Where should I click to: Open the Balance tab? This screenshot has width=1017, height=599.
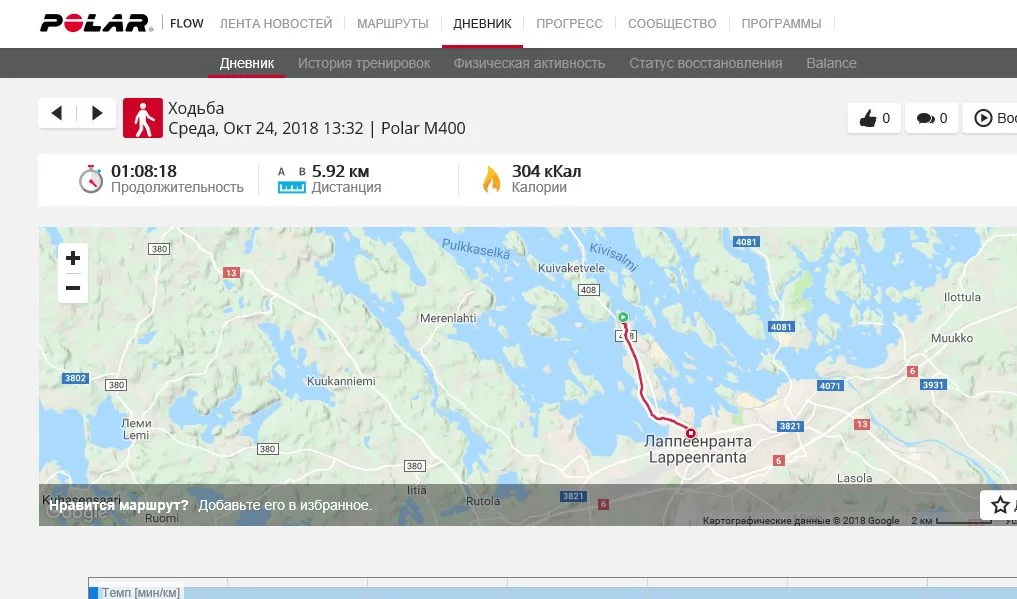[x=832, y=64]
